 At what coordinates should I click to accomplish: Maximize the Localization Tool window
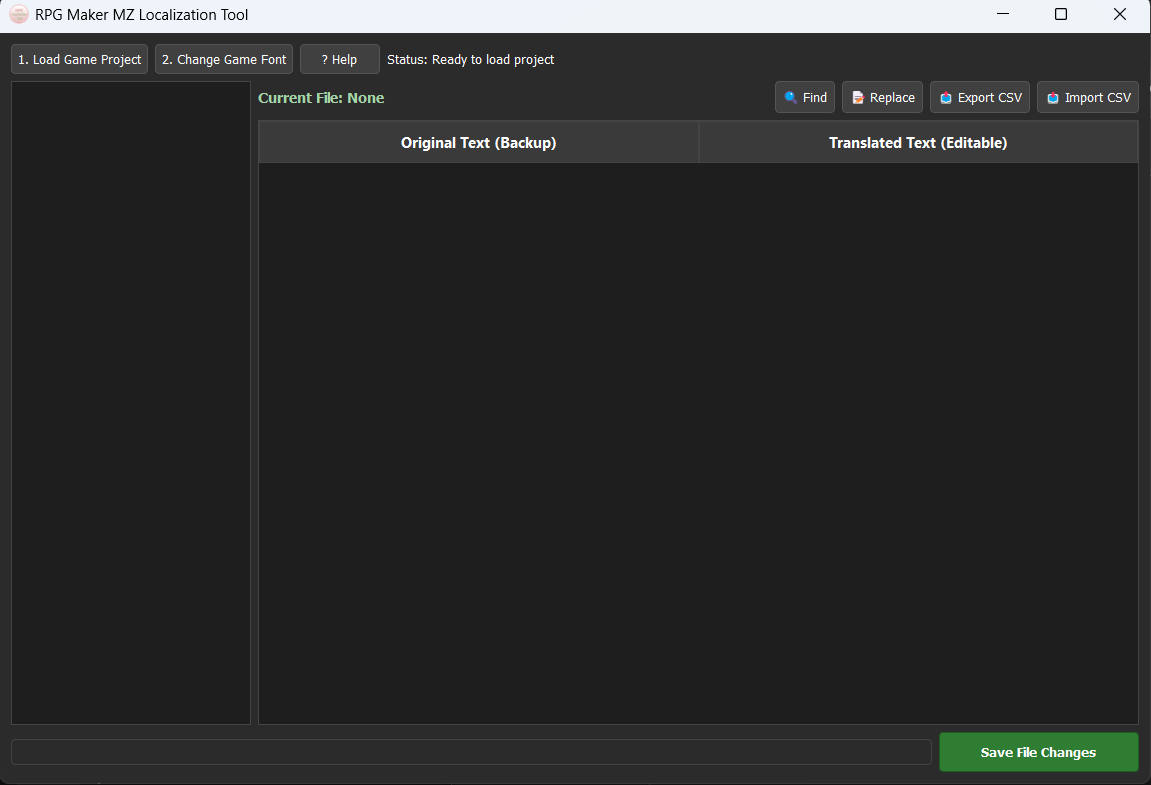pyautogui.click(x=1061, y=15)
